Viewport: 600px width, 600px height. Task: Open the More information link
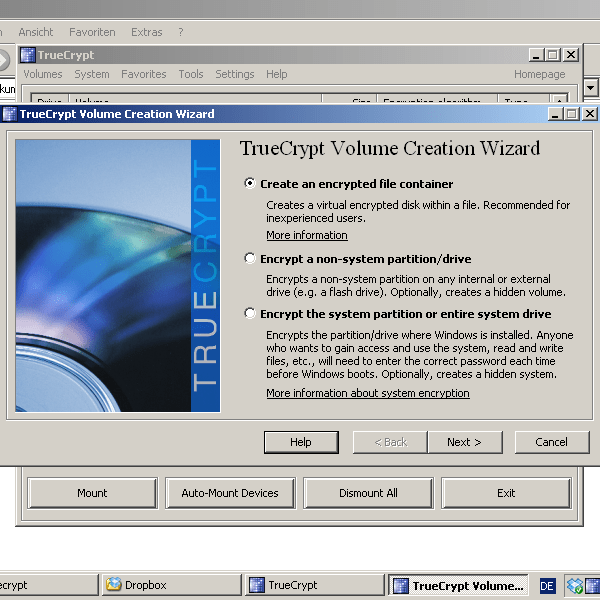click(307, 235)
